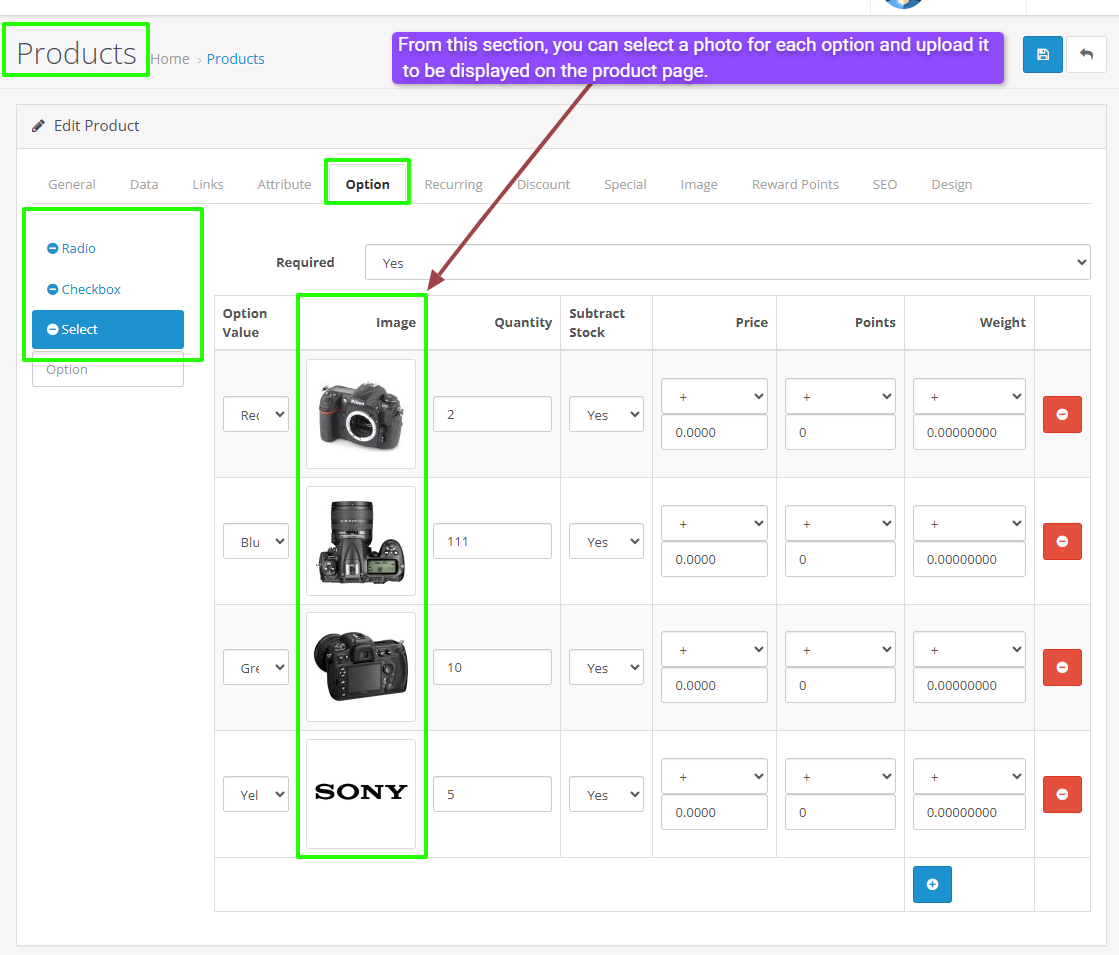Open the Reward Points tab
This screenshot has width=1119, height=955.
tap(795, 184)
